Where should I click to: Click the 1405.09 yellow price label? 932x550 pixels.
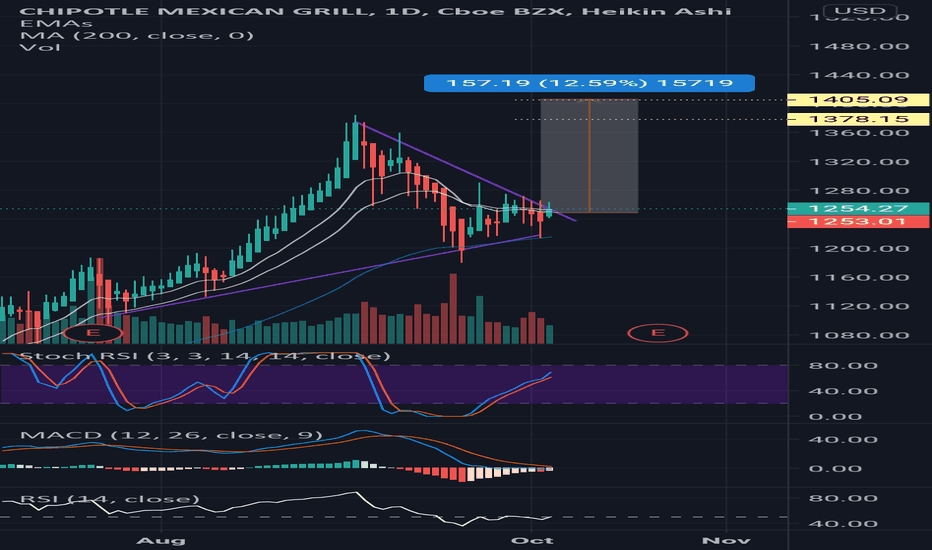click(x=858, y=100)
